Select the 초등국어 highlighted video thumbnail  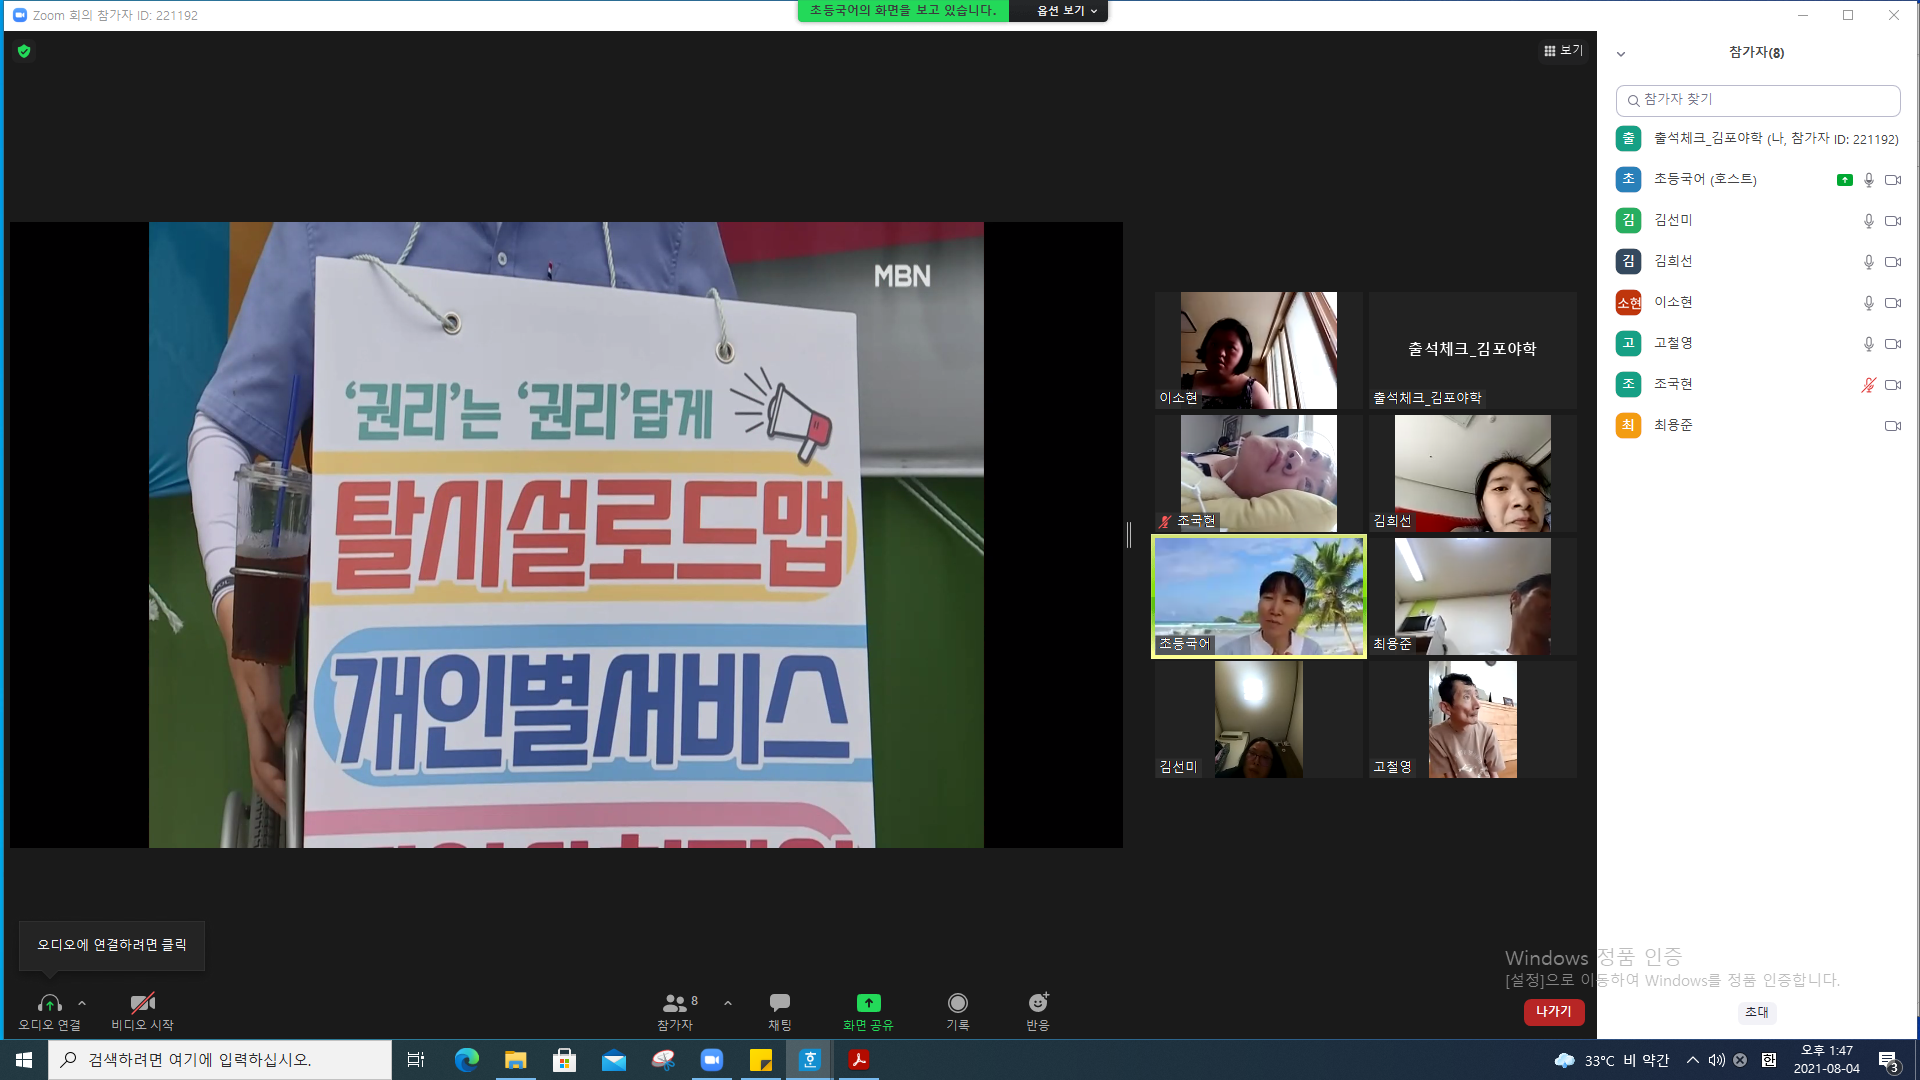[x=1259, y=597]
